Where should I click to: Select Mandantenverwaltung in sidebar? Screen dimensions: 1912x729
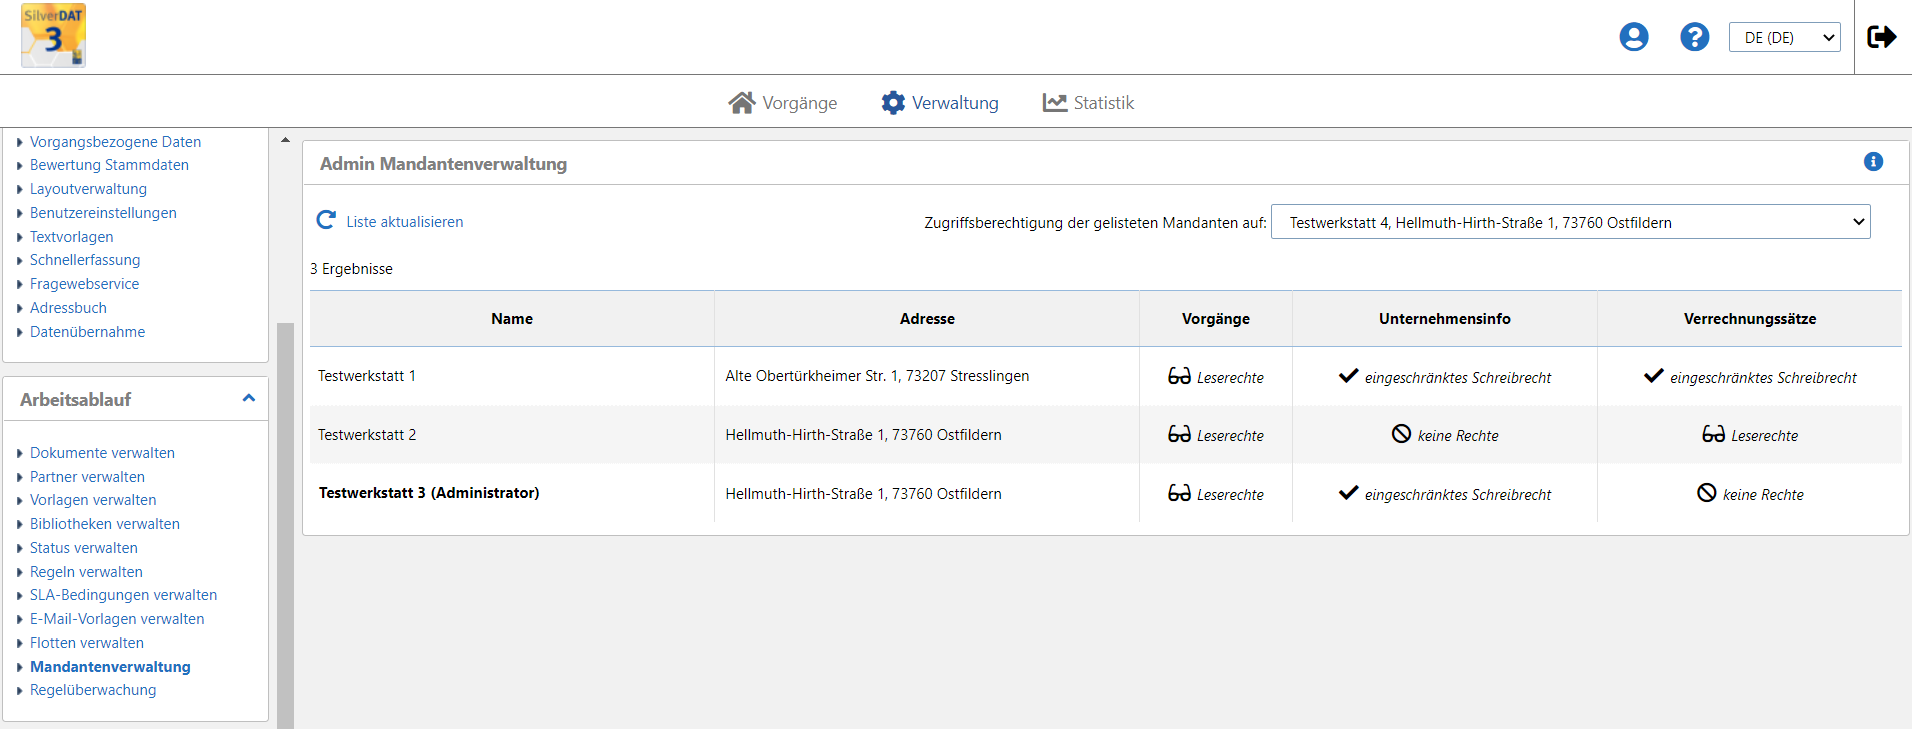(110, 667)
